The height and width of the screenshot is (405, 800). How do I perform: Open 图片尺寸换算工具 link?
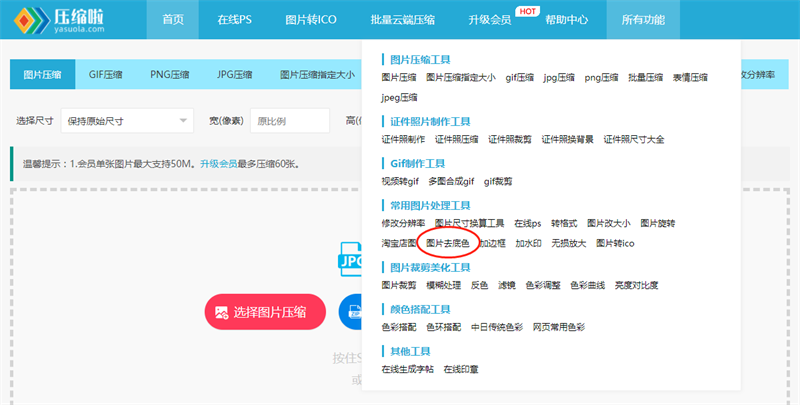click(x=469, y=223)
